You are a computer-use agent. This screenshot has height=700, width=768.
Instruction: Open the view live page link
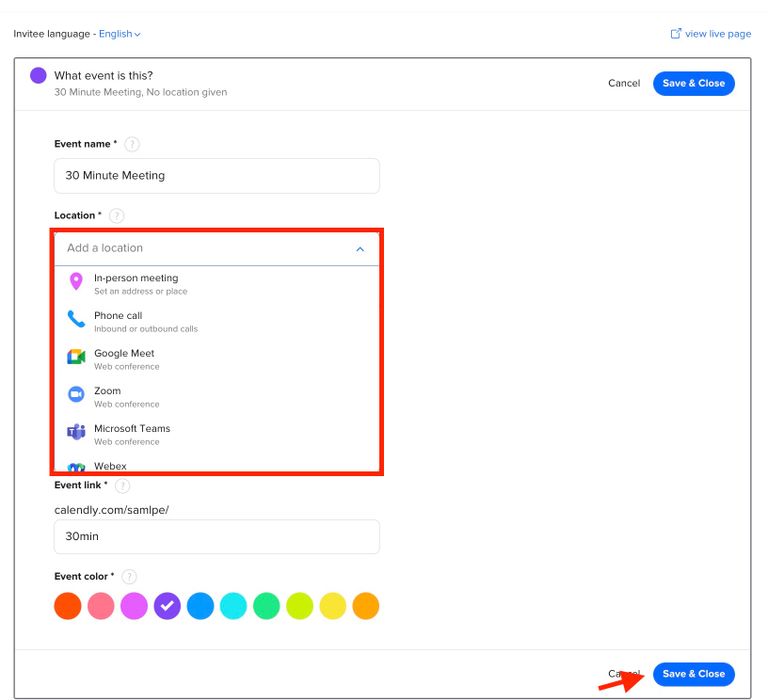[x=718, y=34]
